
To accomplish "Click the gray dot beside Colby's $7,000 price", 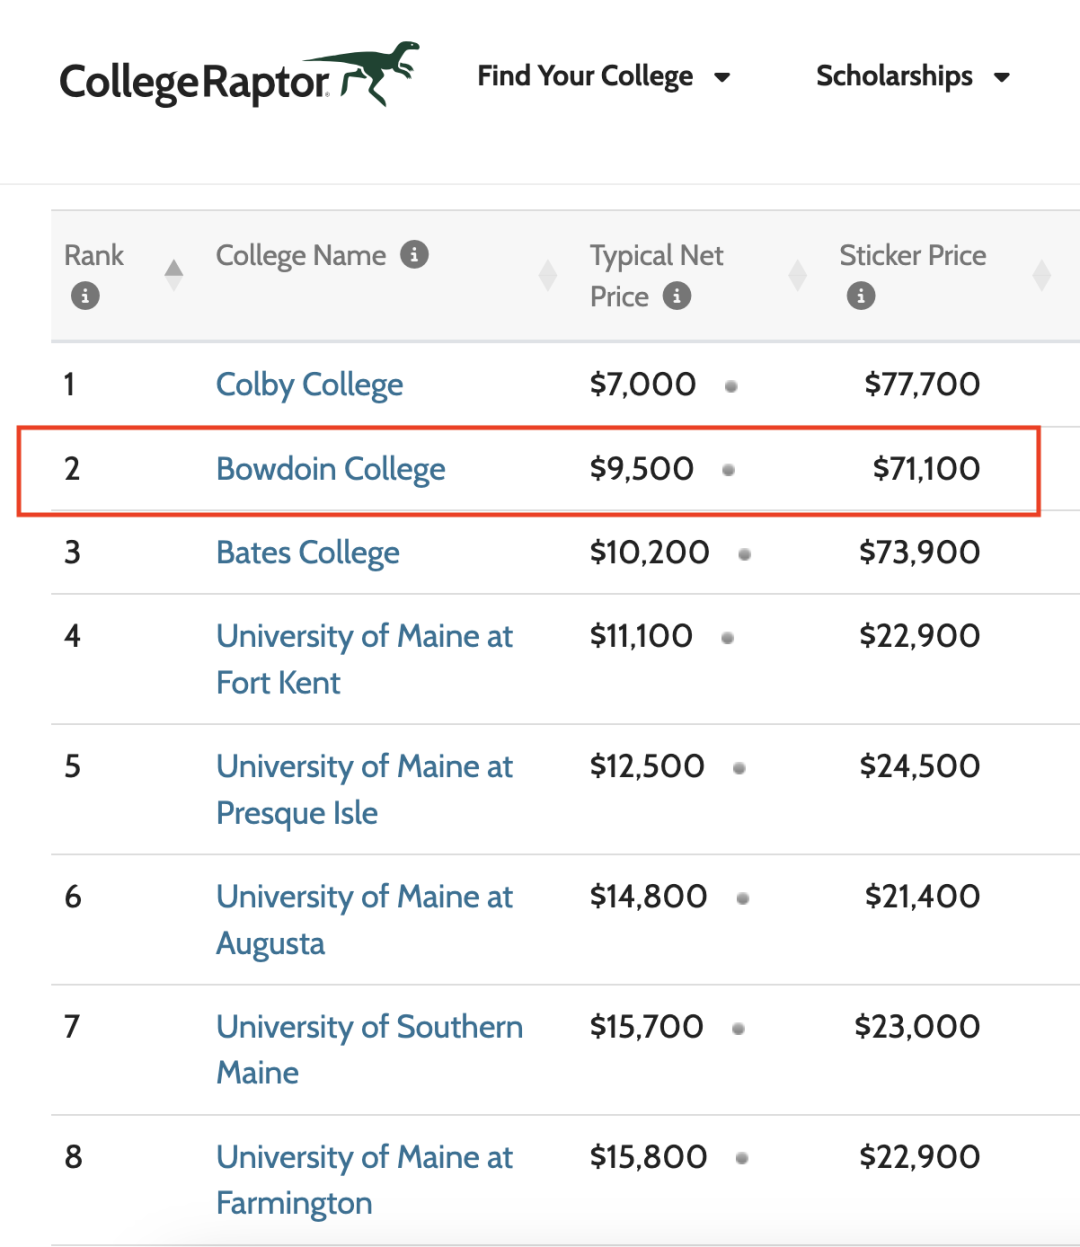I will pyautogui.click(x=731, y=386).
